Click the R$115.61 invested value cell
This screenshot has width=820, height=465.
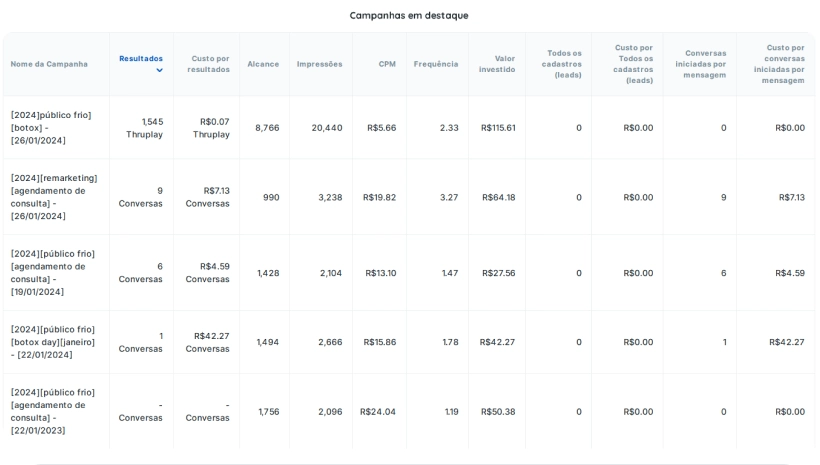point(498,128)
